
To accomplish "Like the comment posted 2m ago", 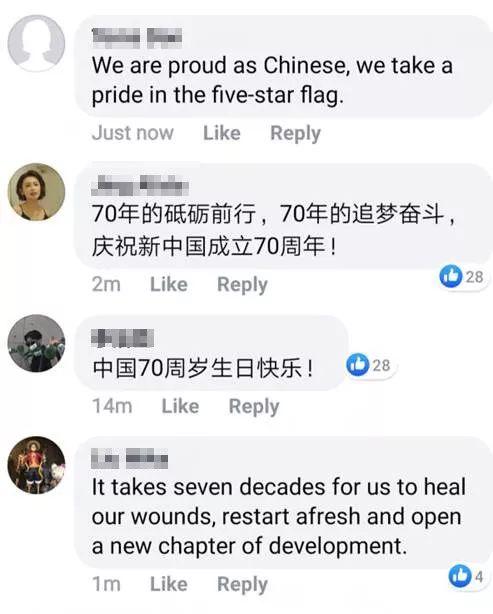I will (x=169, y=284).
